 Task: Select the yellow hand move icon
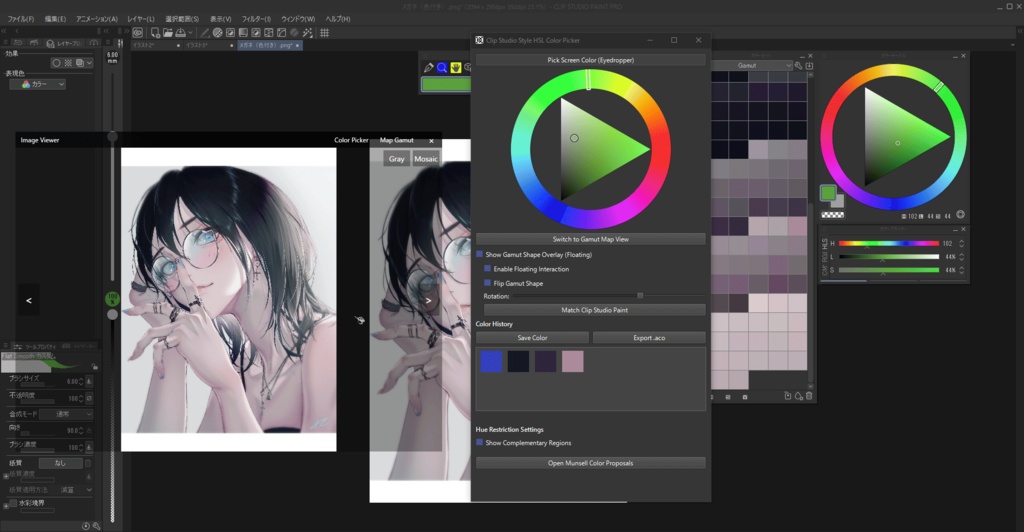pos(456,67)
